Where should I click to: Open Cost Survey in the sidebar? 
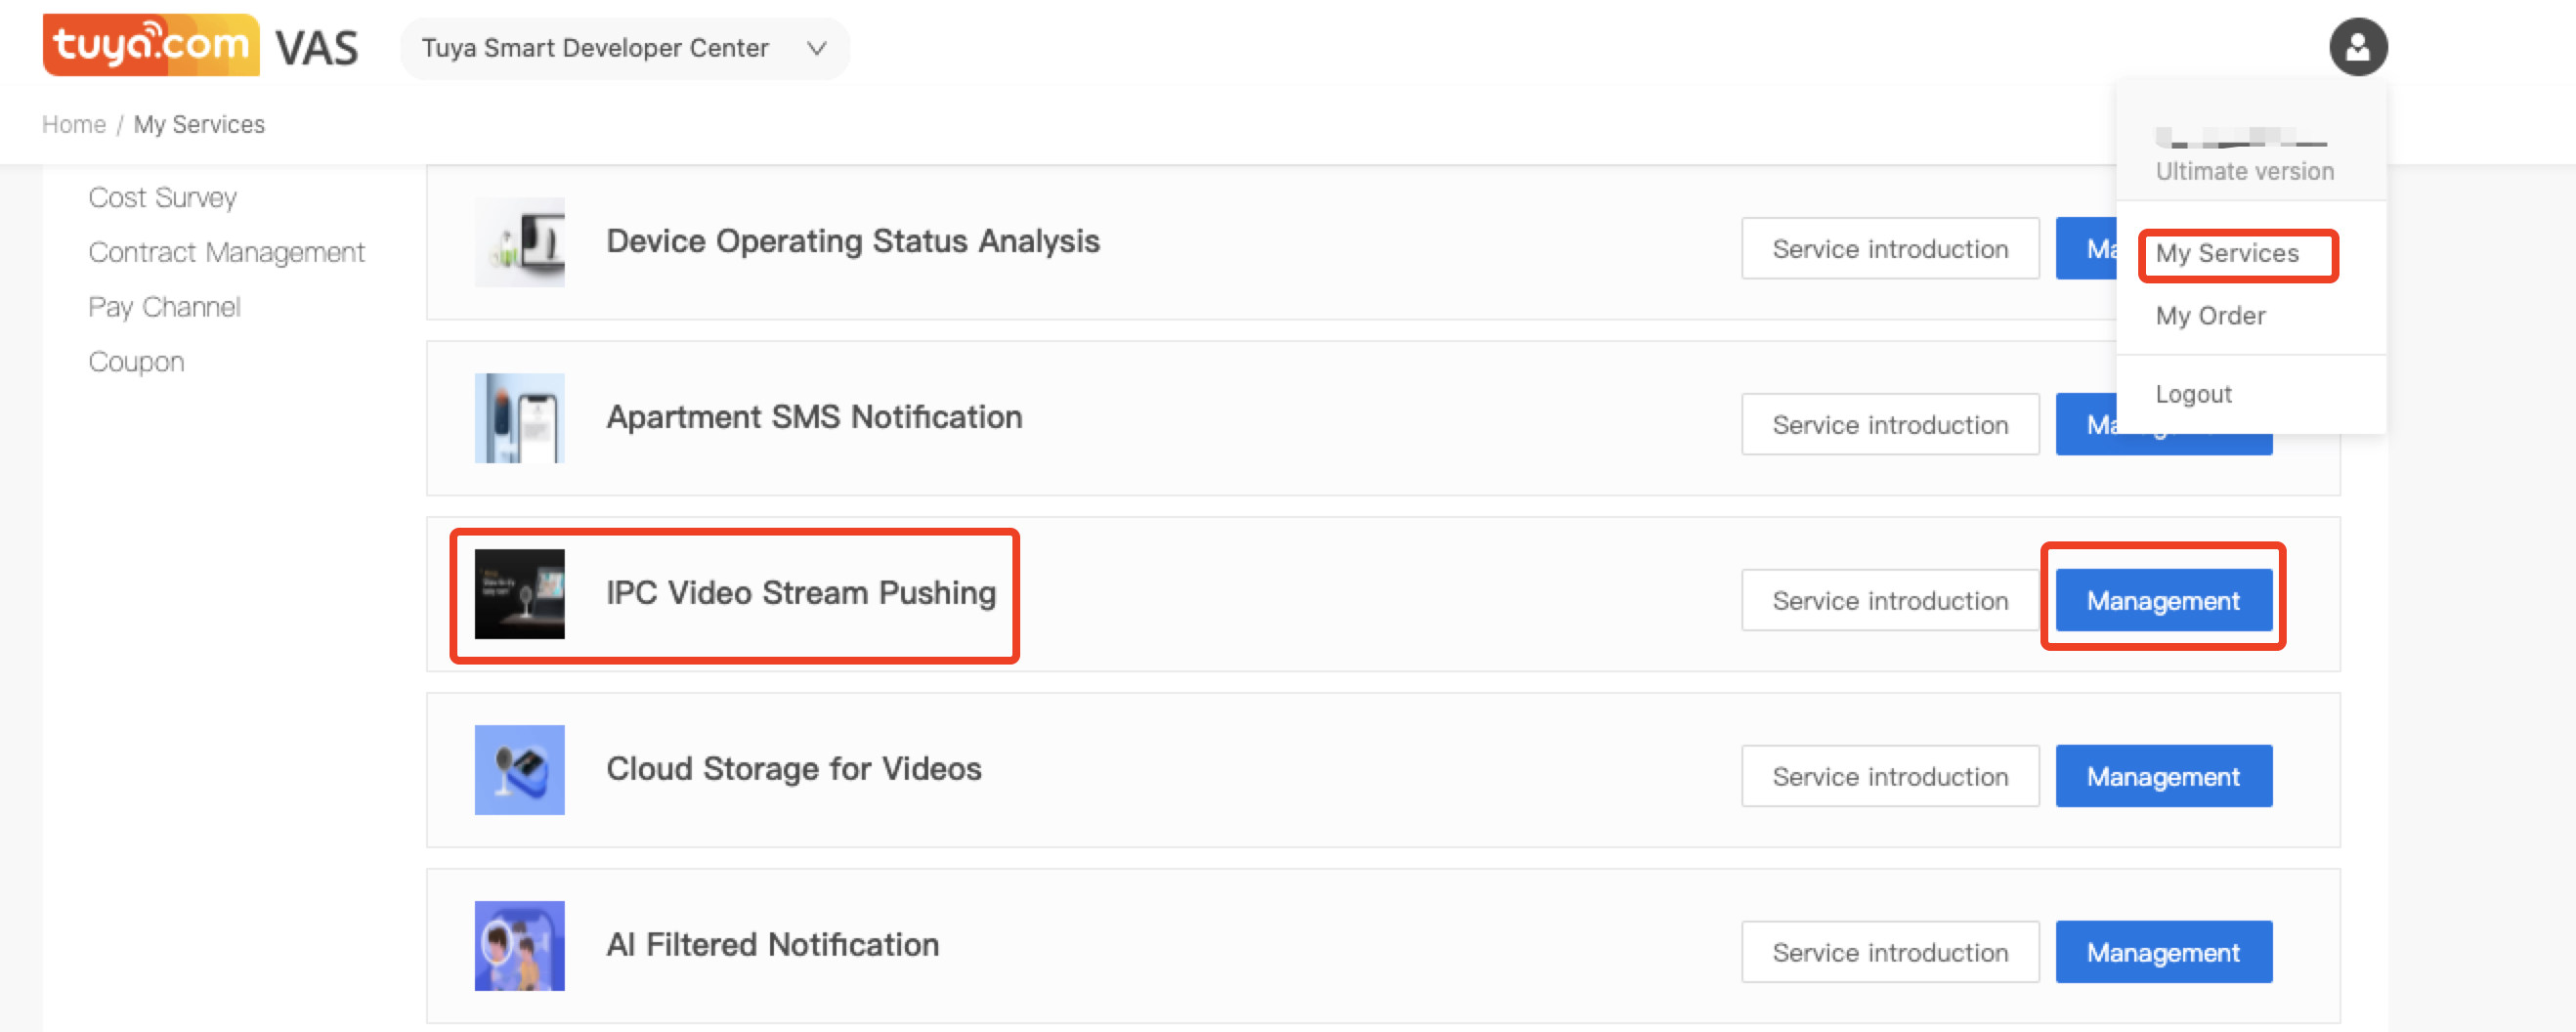pyautogui.click(x=162, y=198)
